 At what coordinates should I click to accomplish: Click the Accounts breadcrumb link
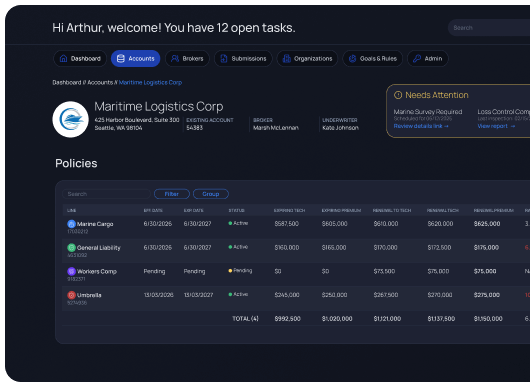pos(100,82)
